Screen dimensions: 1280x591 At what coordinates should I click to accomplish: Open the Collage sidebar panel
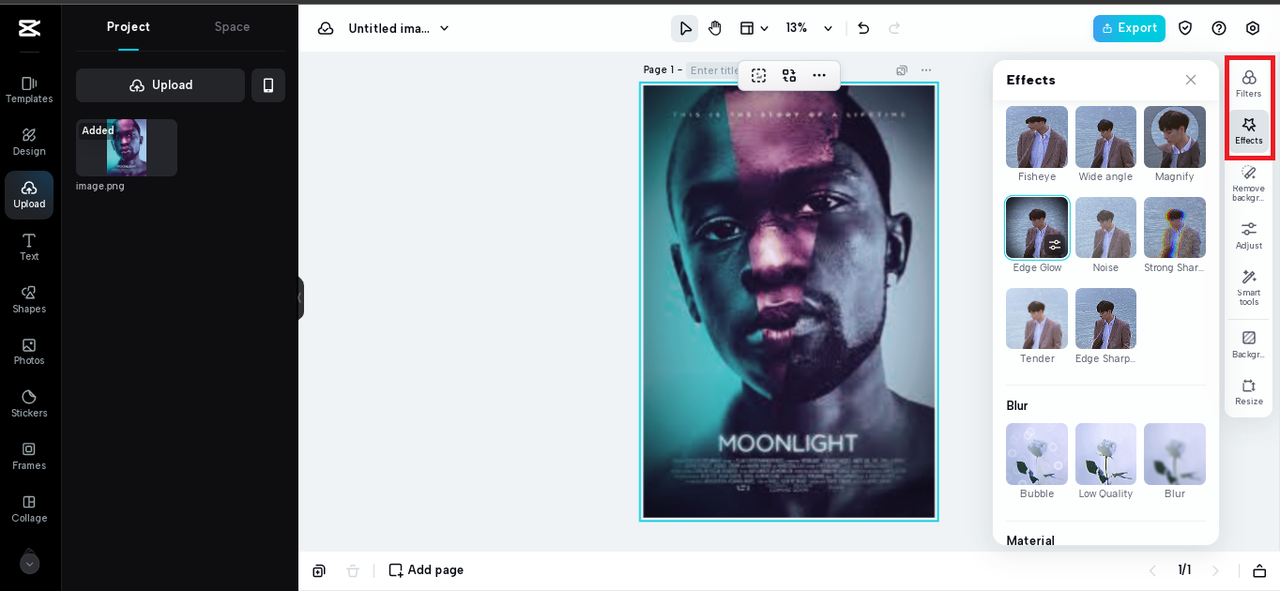pos(29,509)
